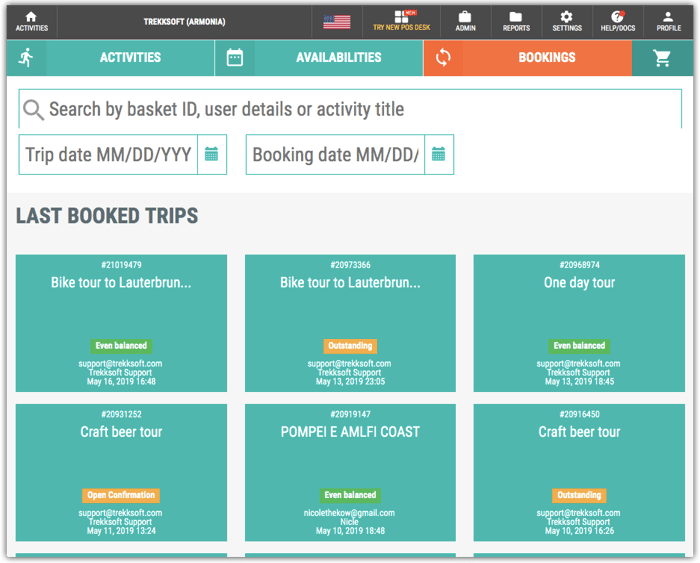Screen dimensions: 700x563
Task: Switch to the Availabilities tab
Action: pyautogui.click(x=338, y=58)
